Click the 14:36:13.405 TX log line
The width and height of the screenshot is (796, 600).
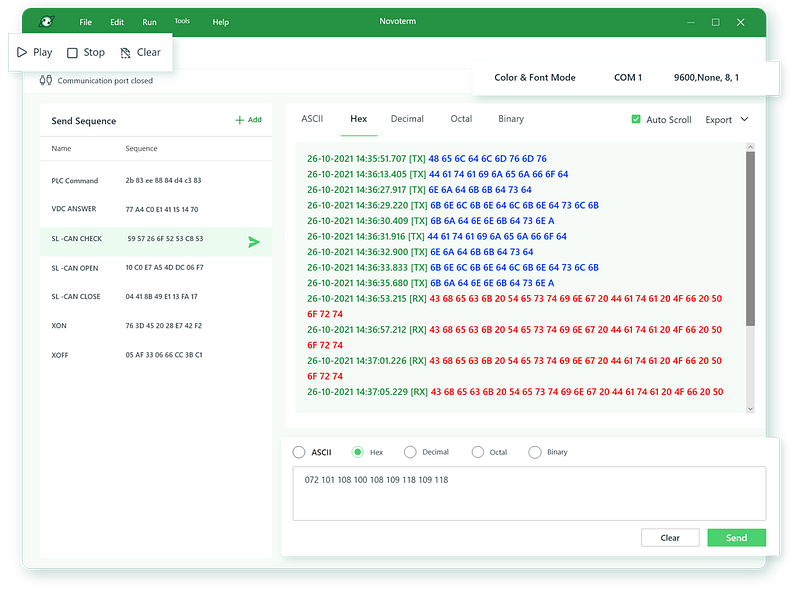(x=438, y=174)
